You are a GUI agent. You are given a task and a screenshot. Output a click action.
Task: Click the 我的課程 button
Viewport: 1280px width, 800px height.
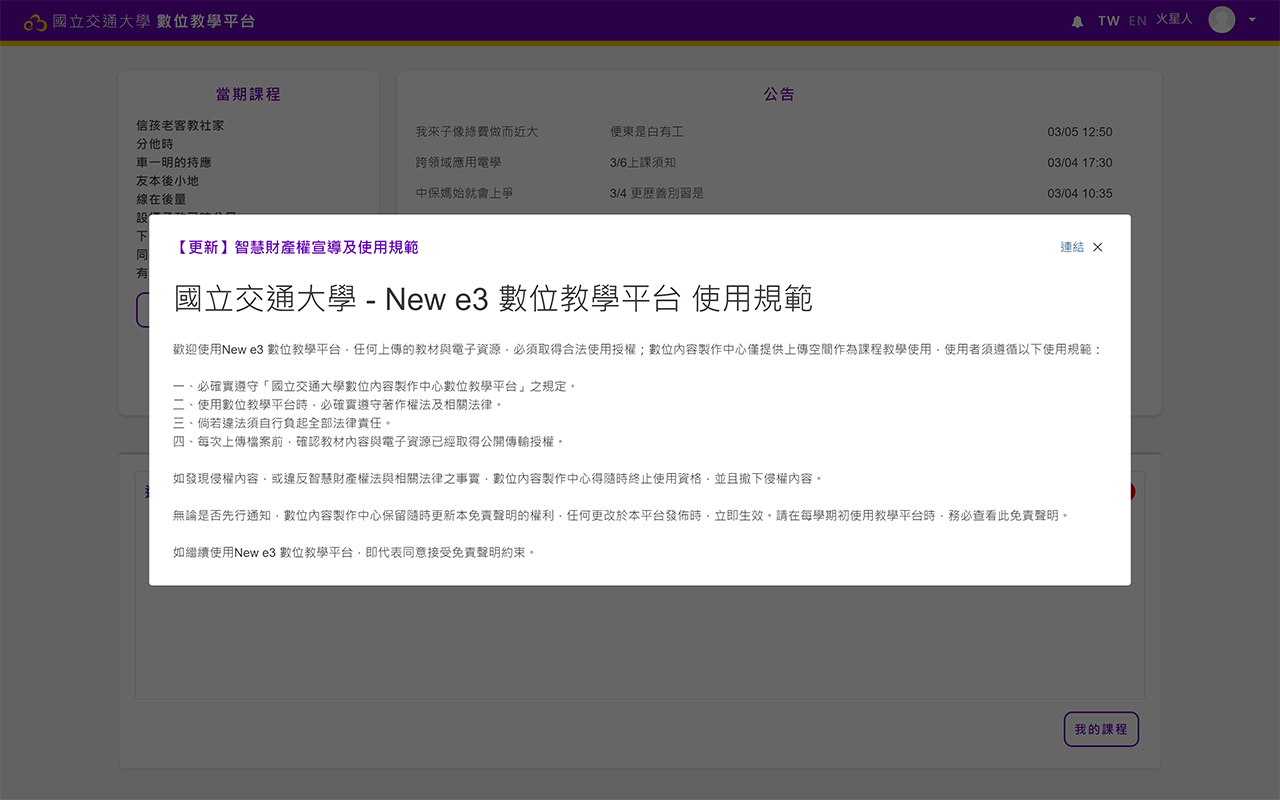1101,730
